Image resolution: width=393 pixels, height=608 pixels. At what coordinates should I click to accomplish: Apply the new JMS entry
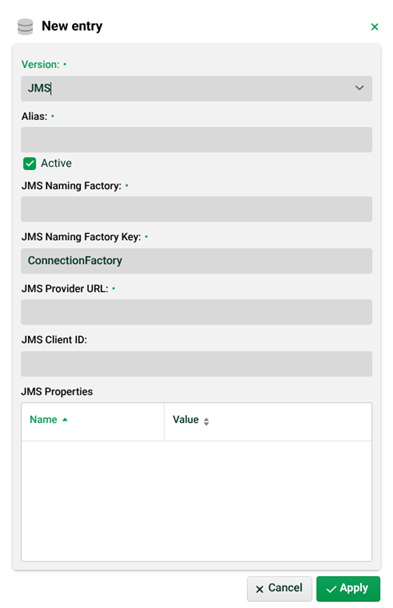click(348, 589)
